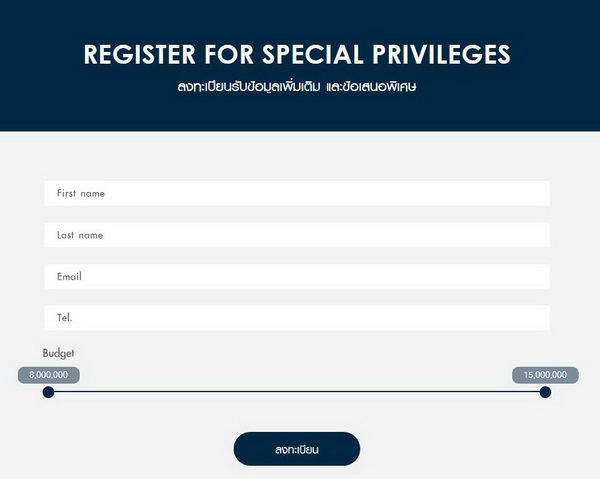The image size is (600, 479).
Task: Click the Thai subtitle below the heading
Action: (x=297, y=87)
